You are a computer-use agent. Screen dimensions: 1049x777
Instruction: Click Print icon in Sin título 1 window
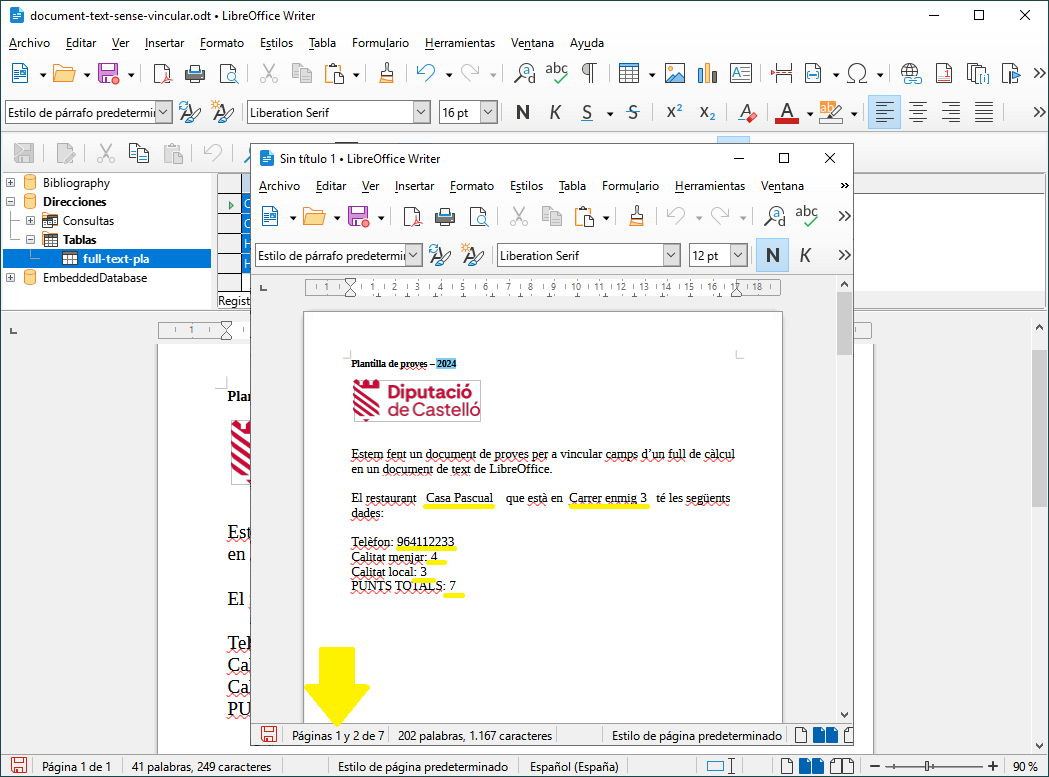(445, 216)
